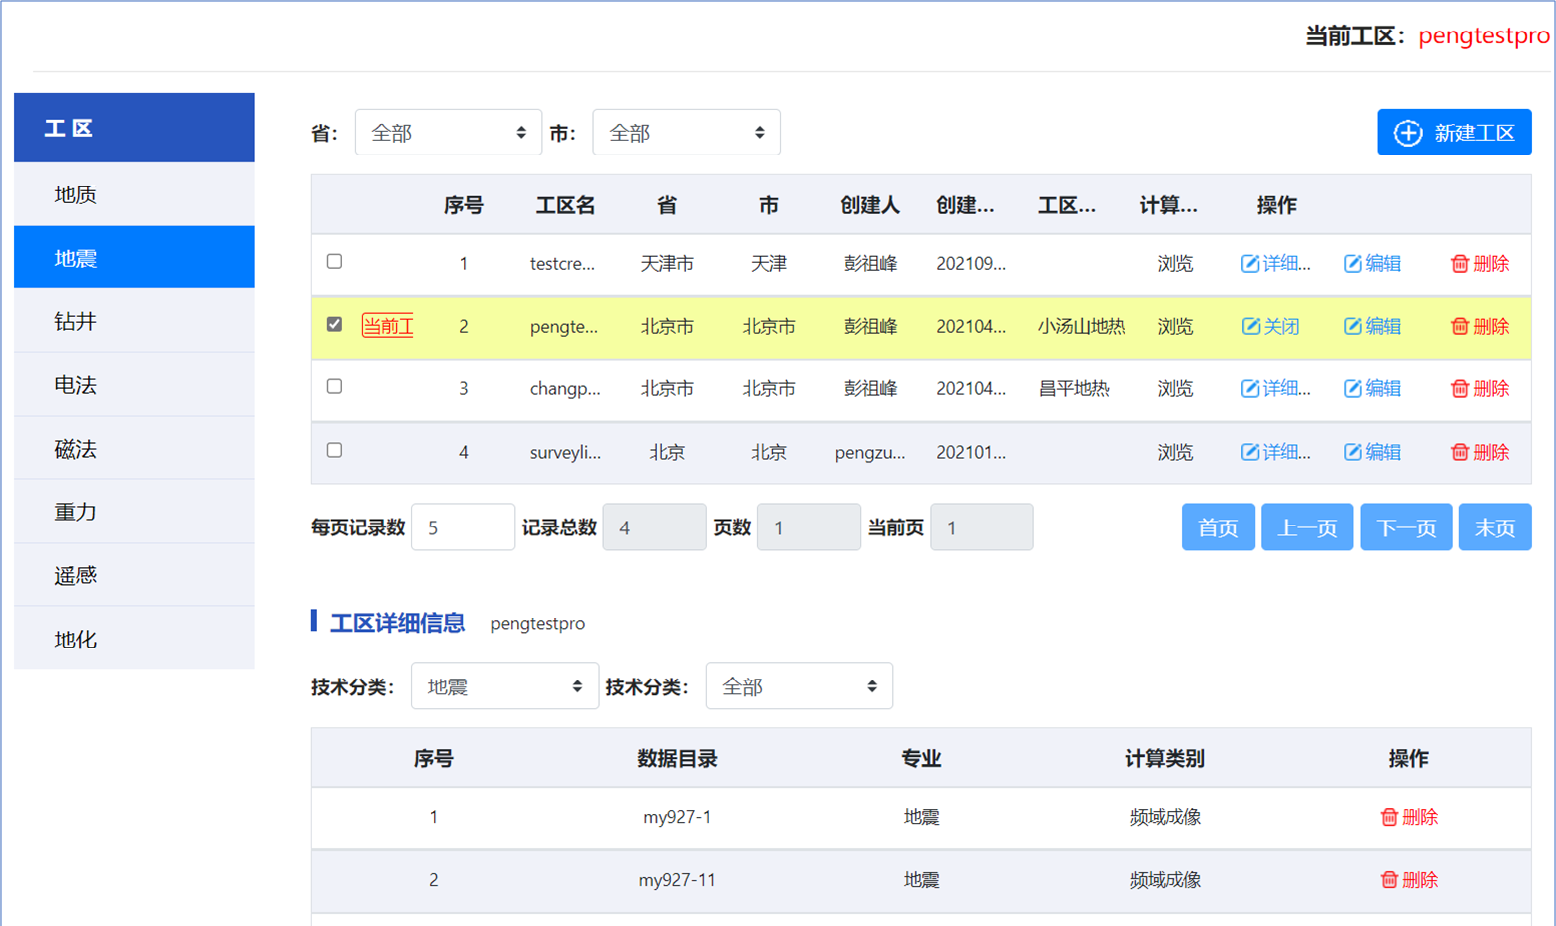Select 工区 in the sidebar
1556x926 pixels.
point(134,128)
